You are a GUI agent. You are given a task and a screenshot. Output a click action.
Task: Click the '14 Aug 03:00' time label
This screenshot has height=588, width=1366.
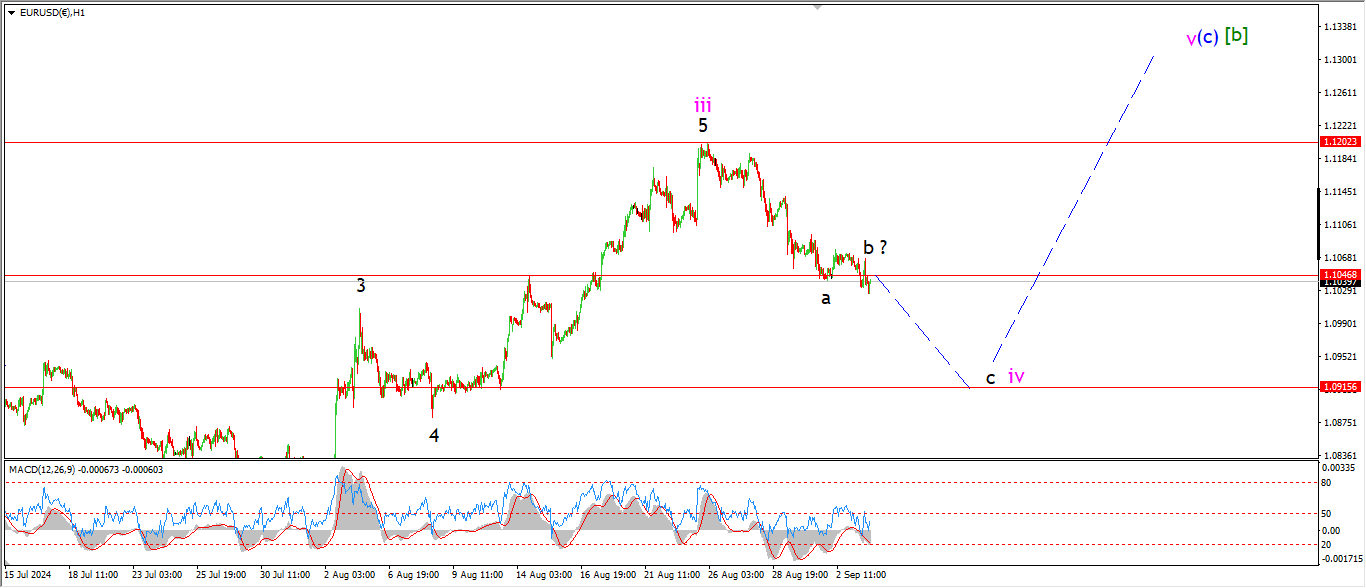(x=544, y=575)
